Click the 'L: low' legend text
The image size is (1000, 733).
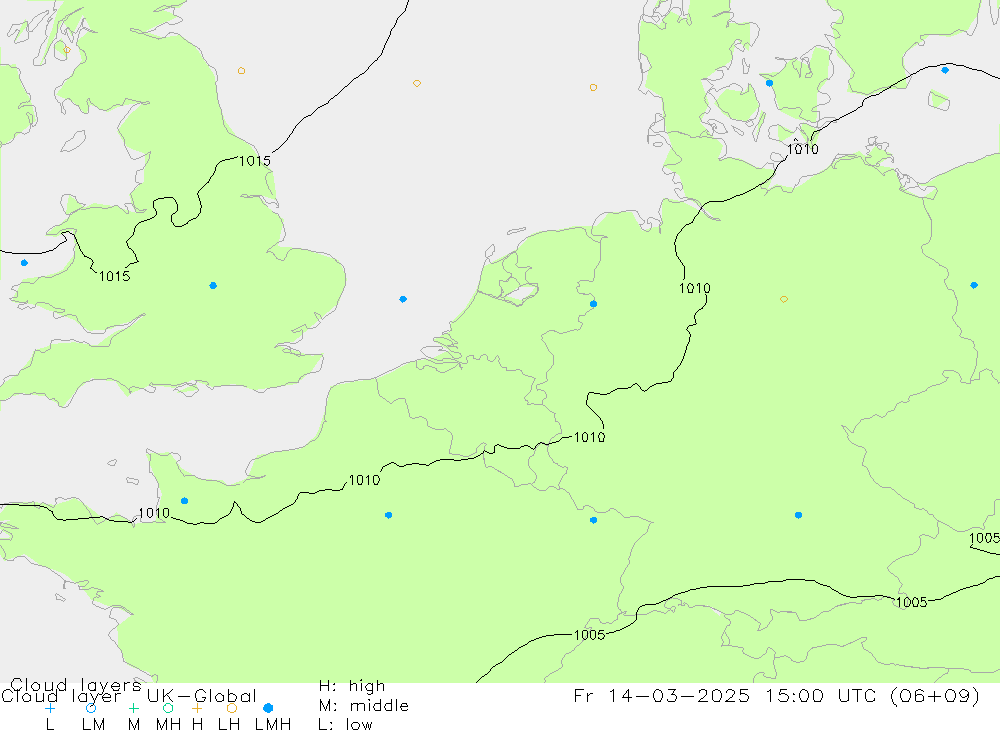click(x=345, y=725)
